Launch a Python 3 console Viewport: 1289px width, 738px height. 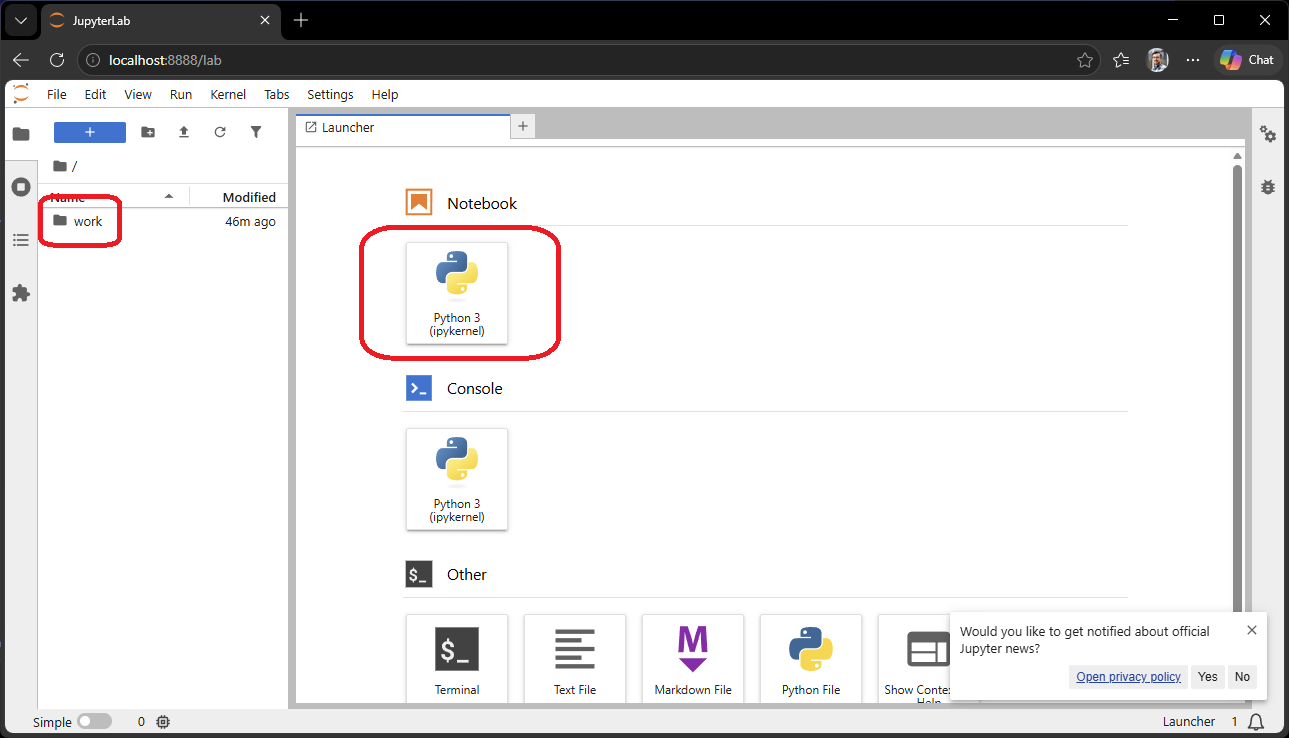click(x=457, y=479)
